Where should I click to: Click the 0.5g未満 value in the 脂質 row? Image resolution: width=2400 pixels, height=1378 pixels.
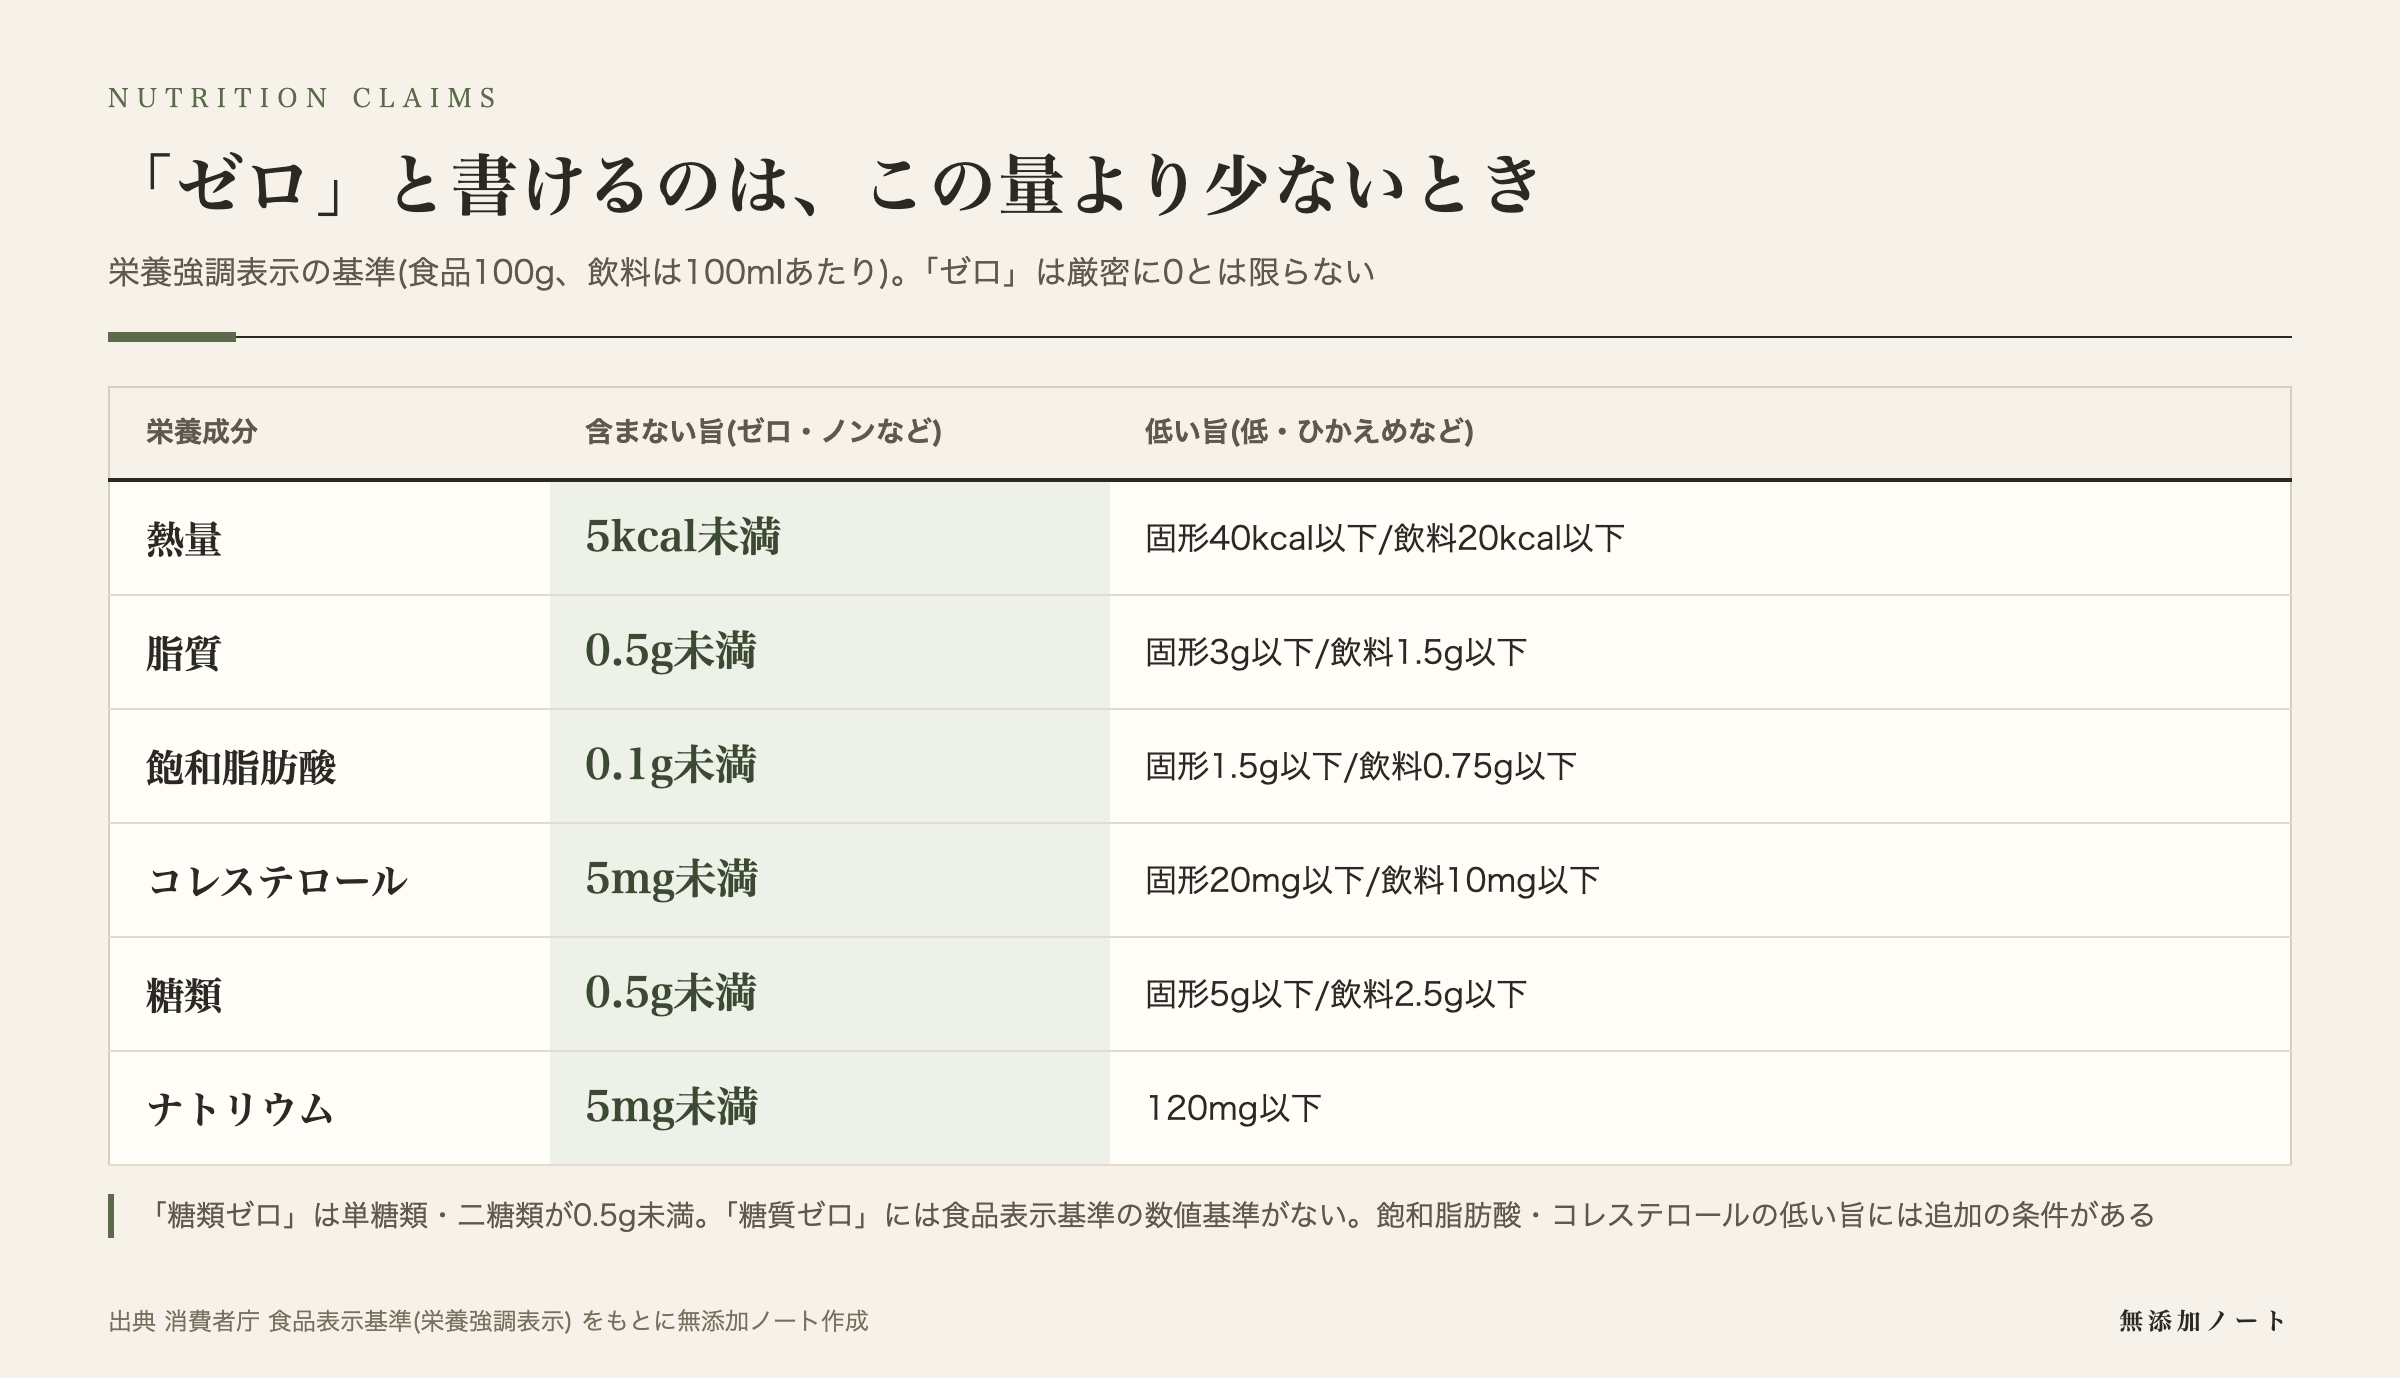pos(671,651)
